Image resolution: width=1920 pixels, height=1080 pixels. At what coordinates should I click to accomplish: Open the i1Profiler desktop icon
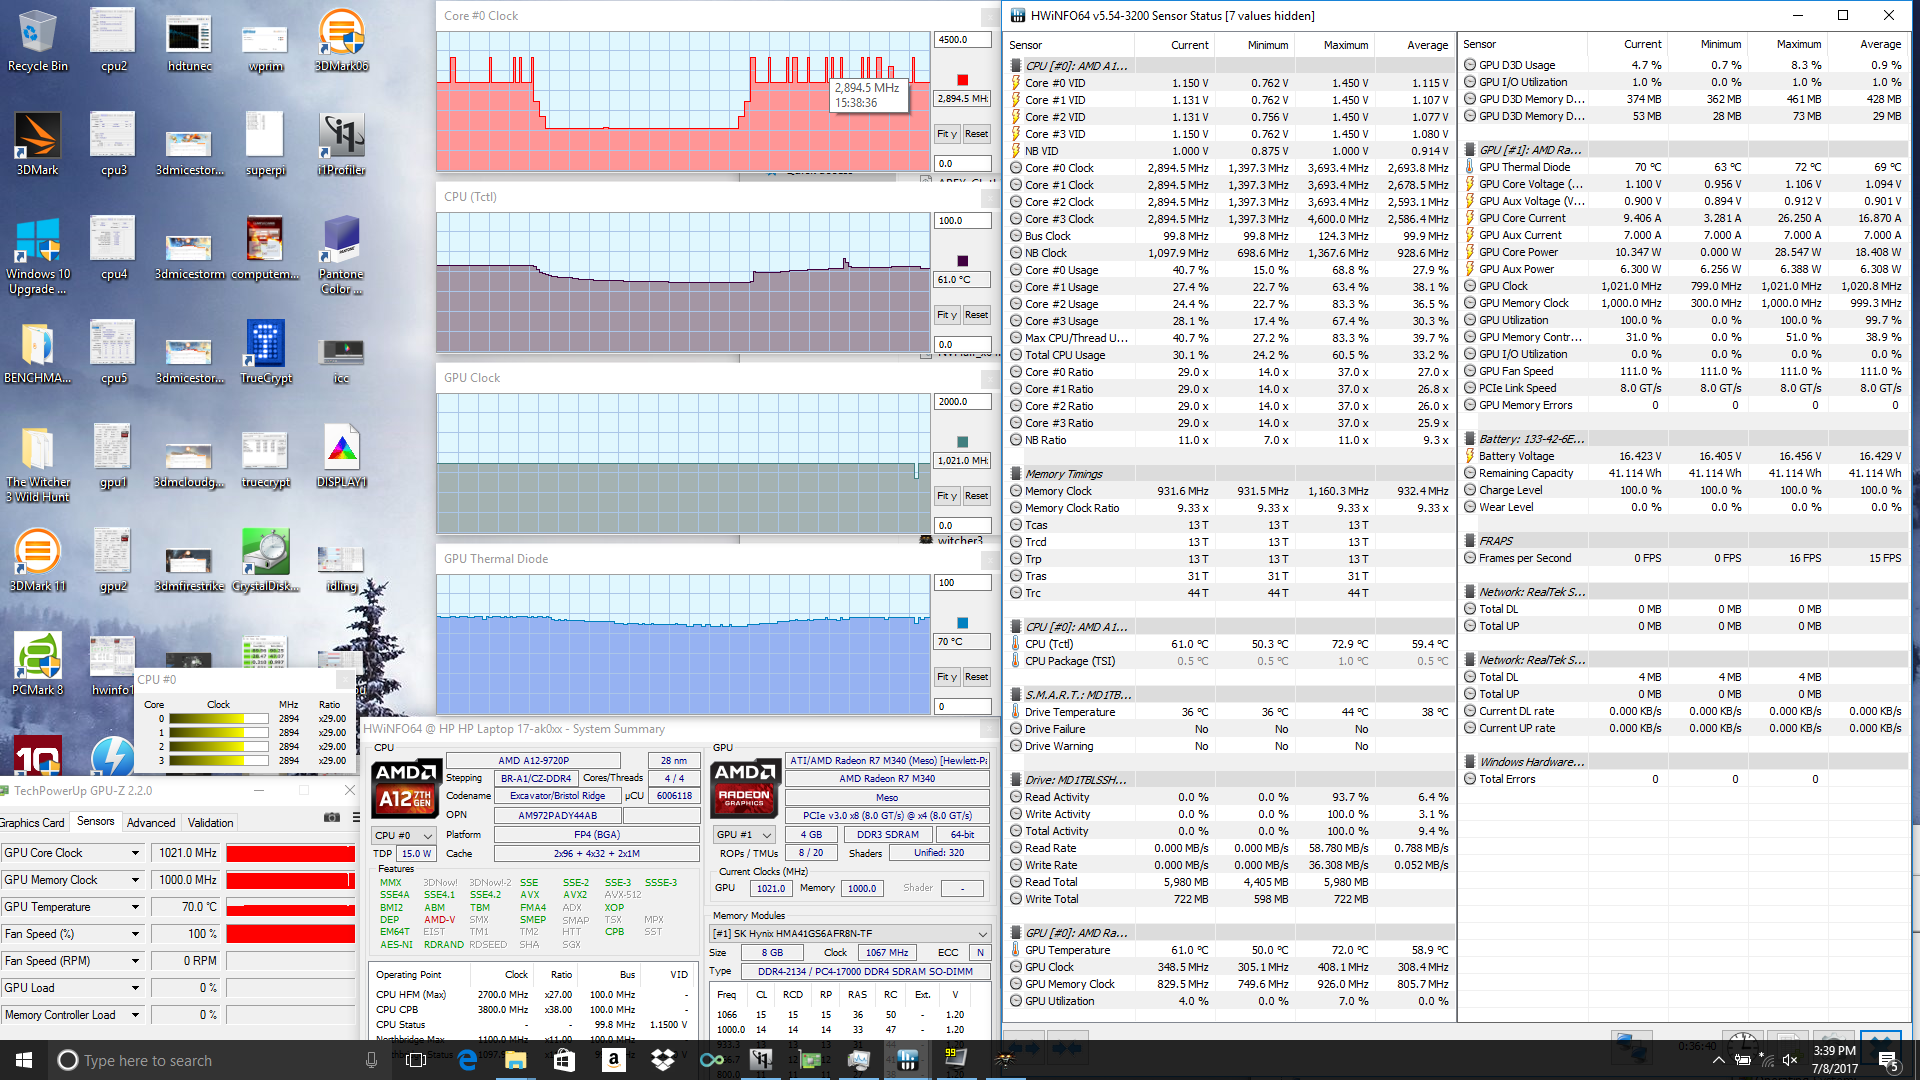tap(341, 145)
